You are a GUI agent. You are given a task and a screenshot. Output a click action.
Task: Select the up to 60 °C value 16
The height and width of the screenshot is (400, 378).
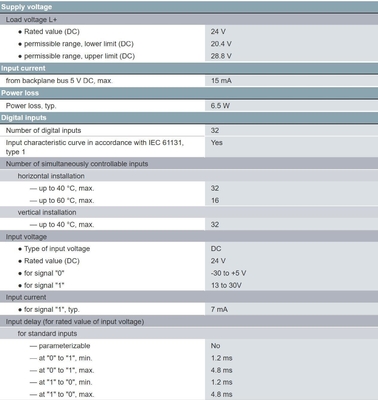(215, 200)
